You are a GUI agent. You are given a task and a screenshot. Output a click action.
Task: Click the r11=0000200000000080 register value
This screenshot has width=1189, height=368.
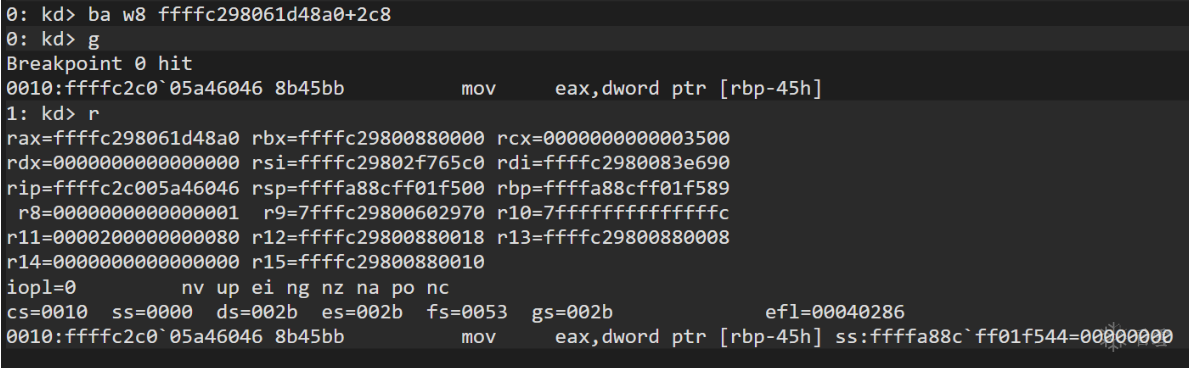[x=123, y=237]
